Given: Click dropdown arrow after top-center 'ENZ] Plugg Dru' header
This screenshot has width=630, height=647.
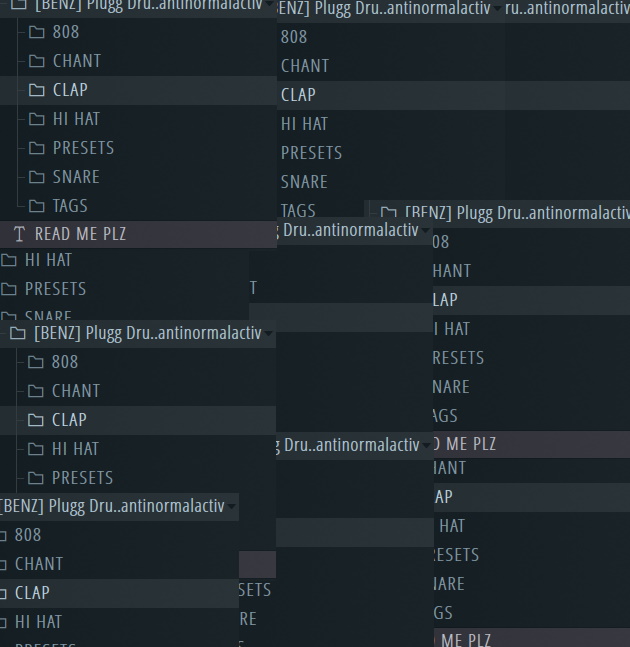Looking at the screenshot, I should click(x=497, y=9).
